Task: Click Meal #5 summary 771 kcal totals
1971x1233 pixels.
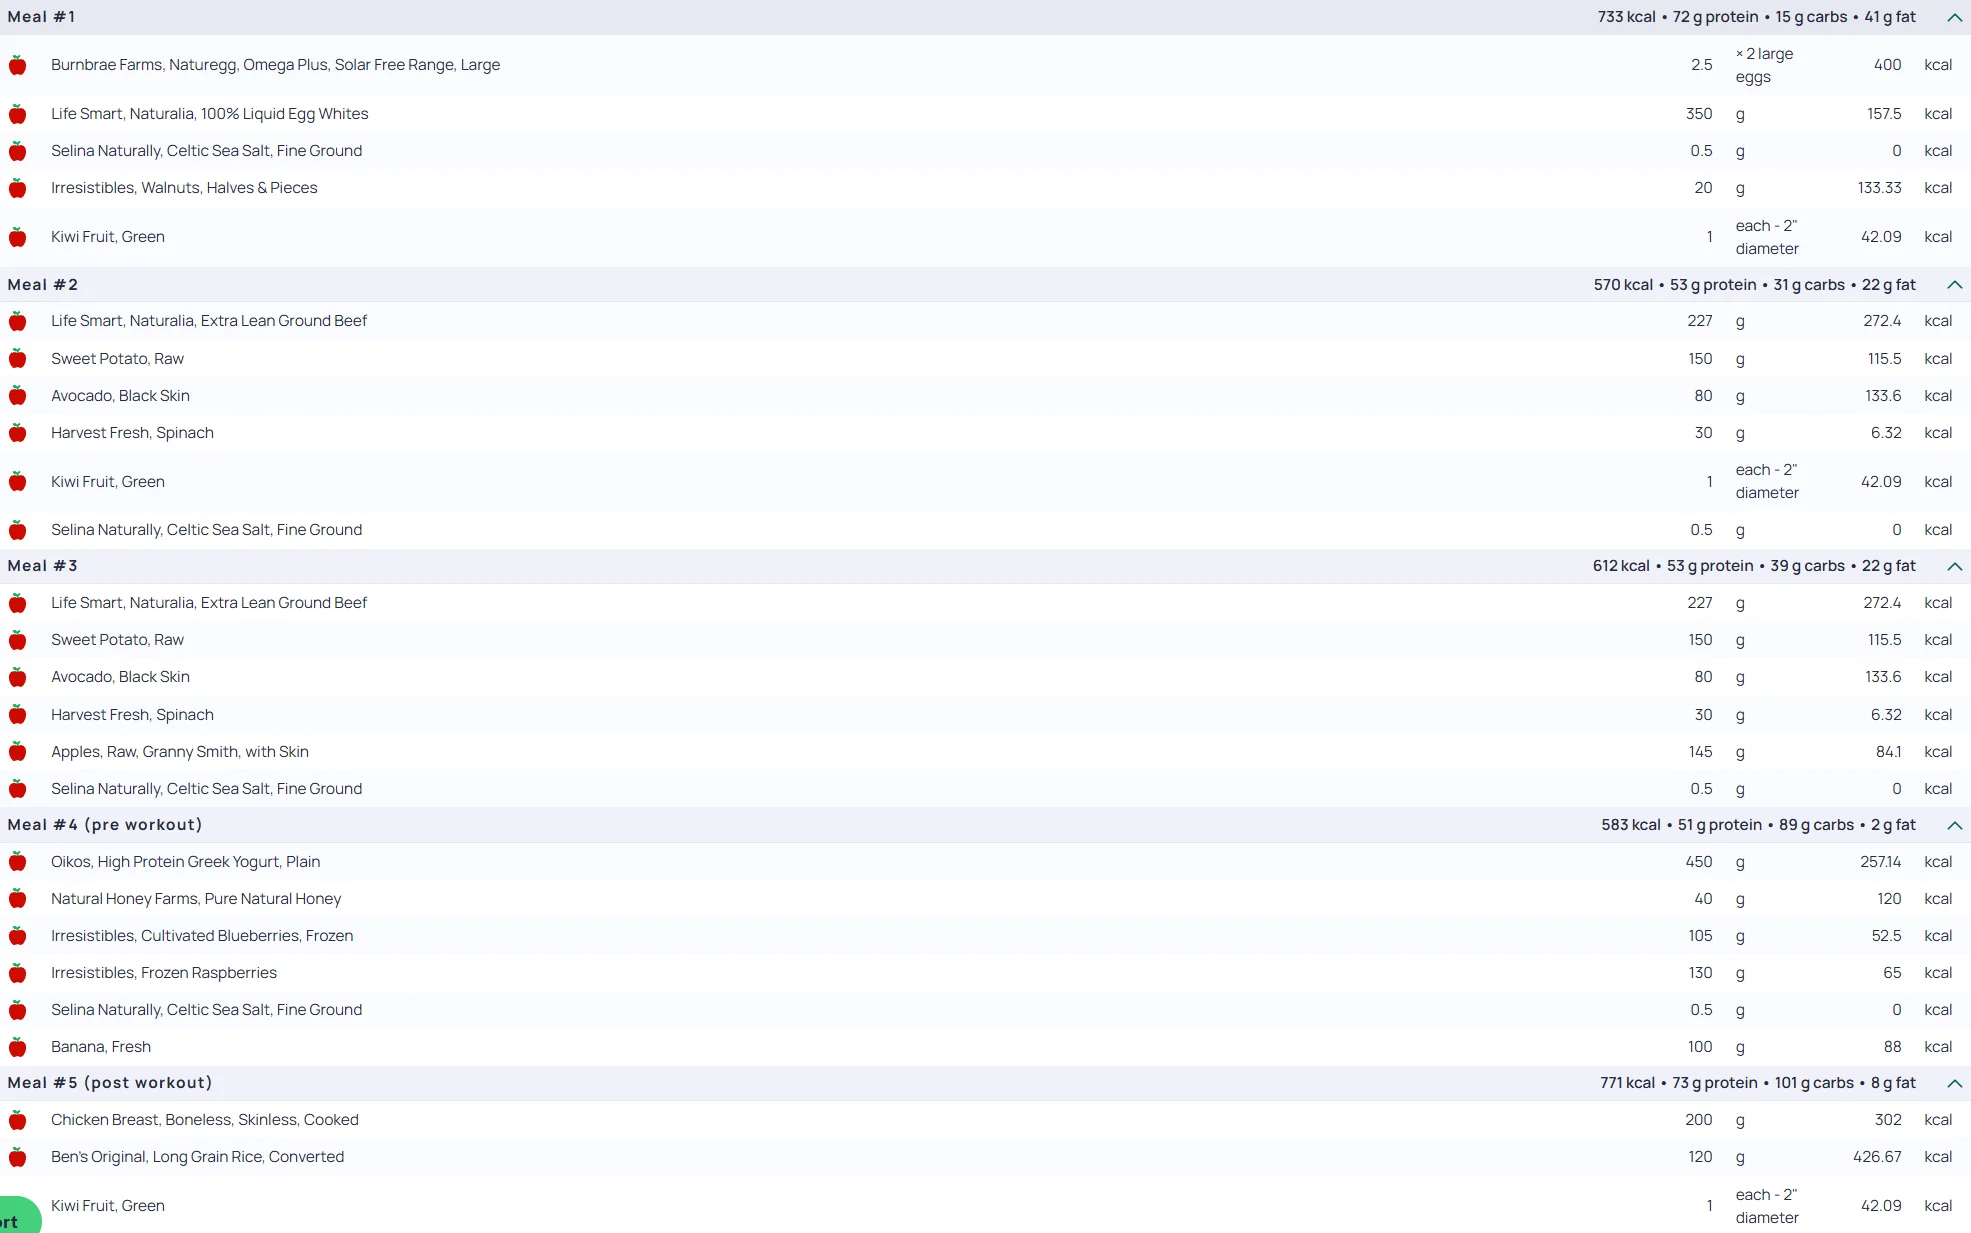Action: 1758,1083
